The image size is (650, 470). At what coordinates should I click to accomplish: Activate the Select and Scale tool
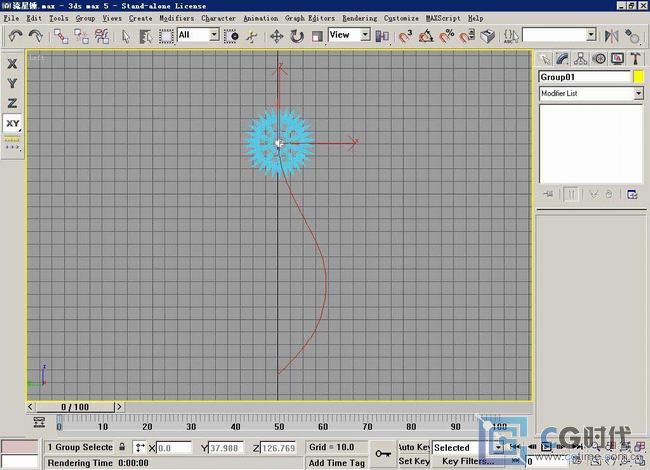tap(317, 36)
